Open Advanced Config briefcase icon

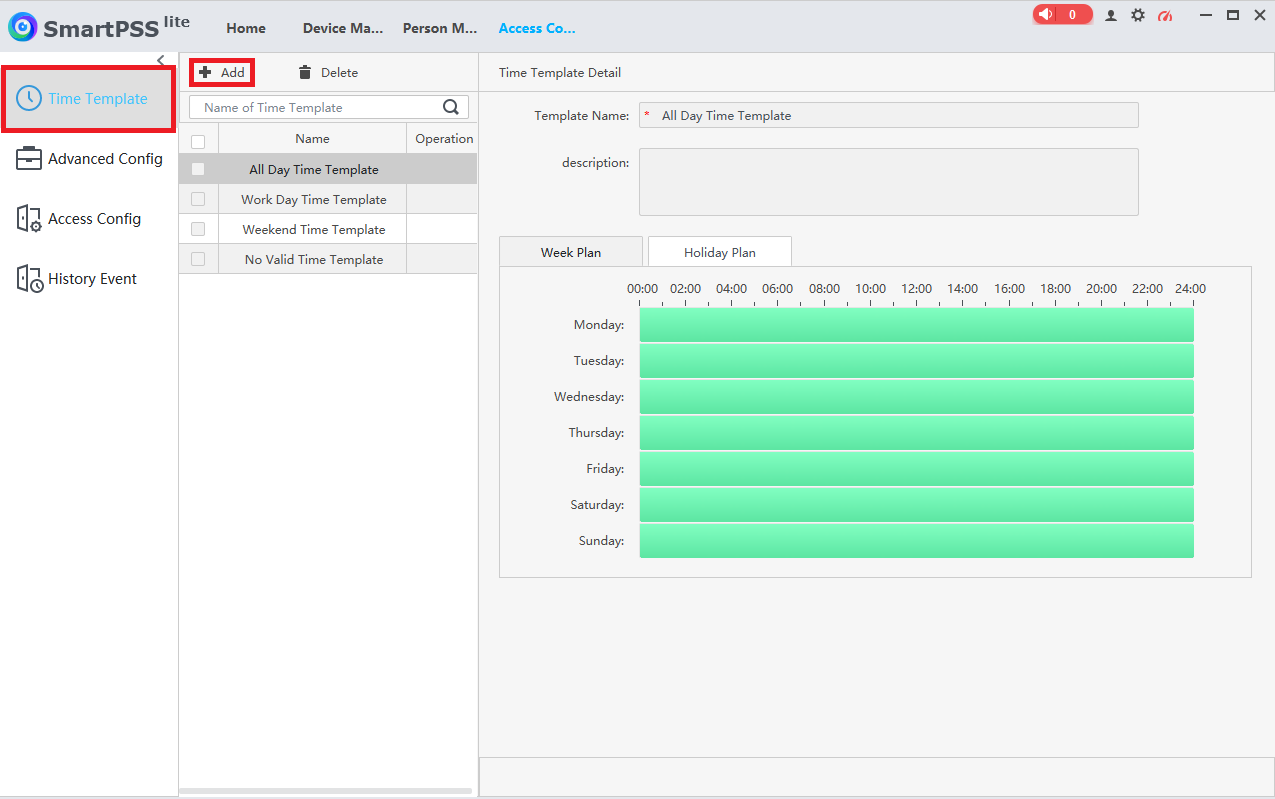[x=29, y=158]
